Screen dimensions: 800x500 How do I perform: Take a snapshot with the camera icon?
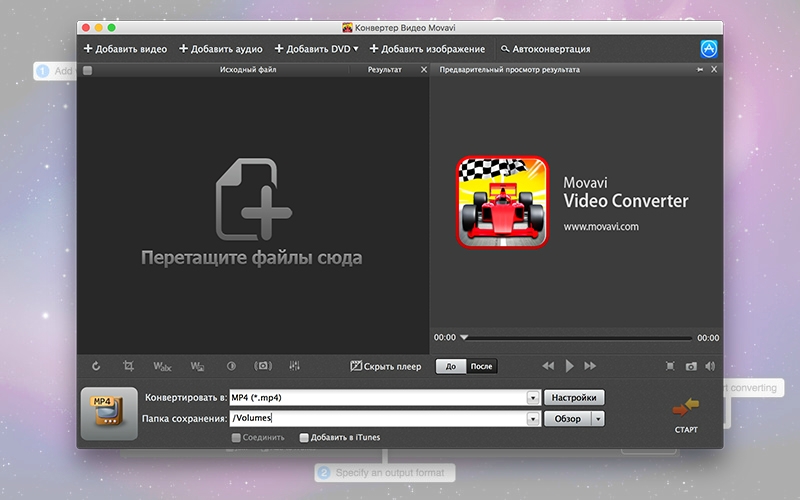coord(691,366)
